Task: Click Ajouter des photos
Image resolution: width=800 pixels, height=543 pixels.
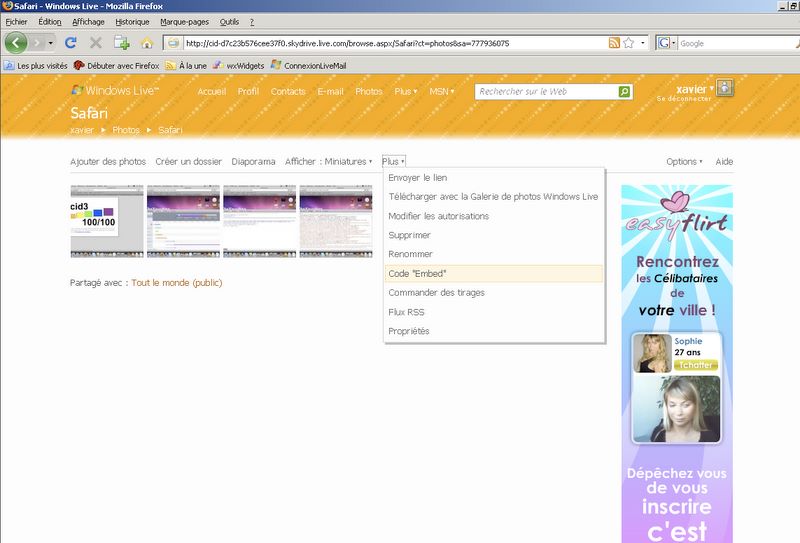Action: tap(108, 161)
